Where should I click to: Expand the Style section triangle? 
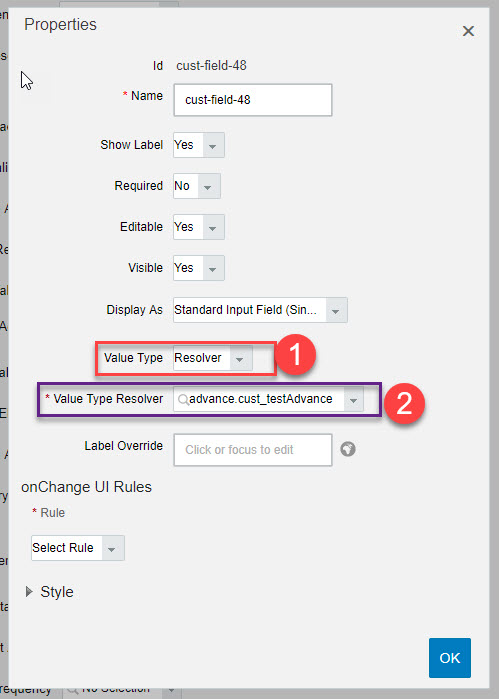point(29,592)
